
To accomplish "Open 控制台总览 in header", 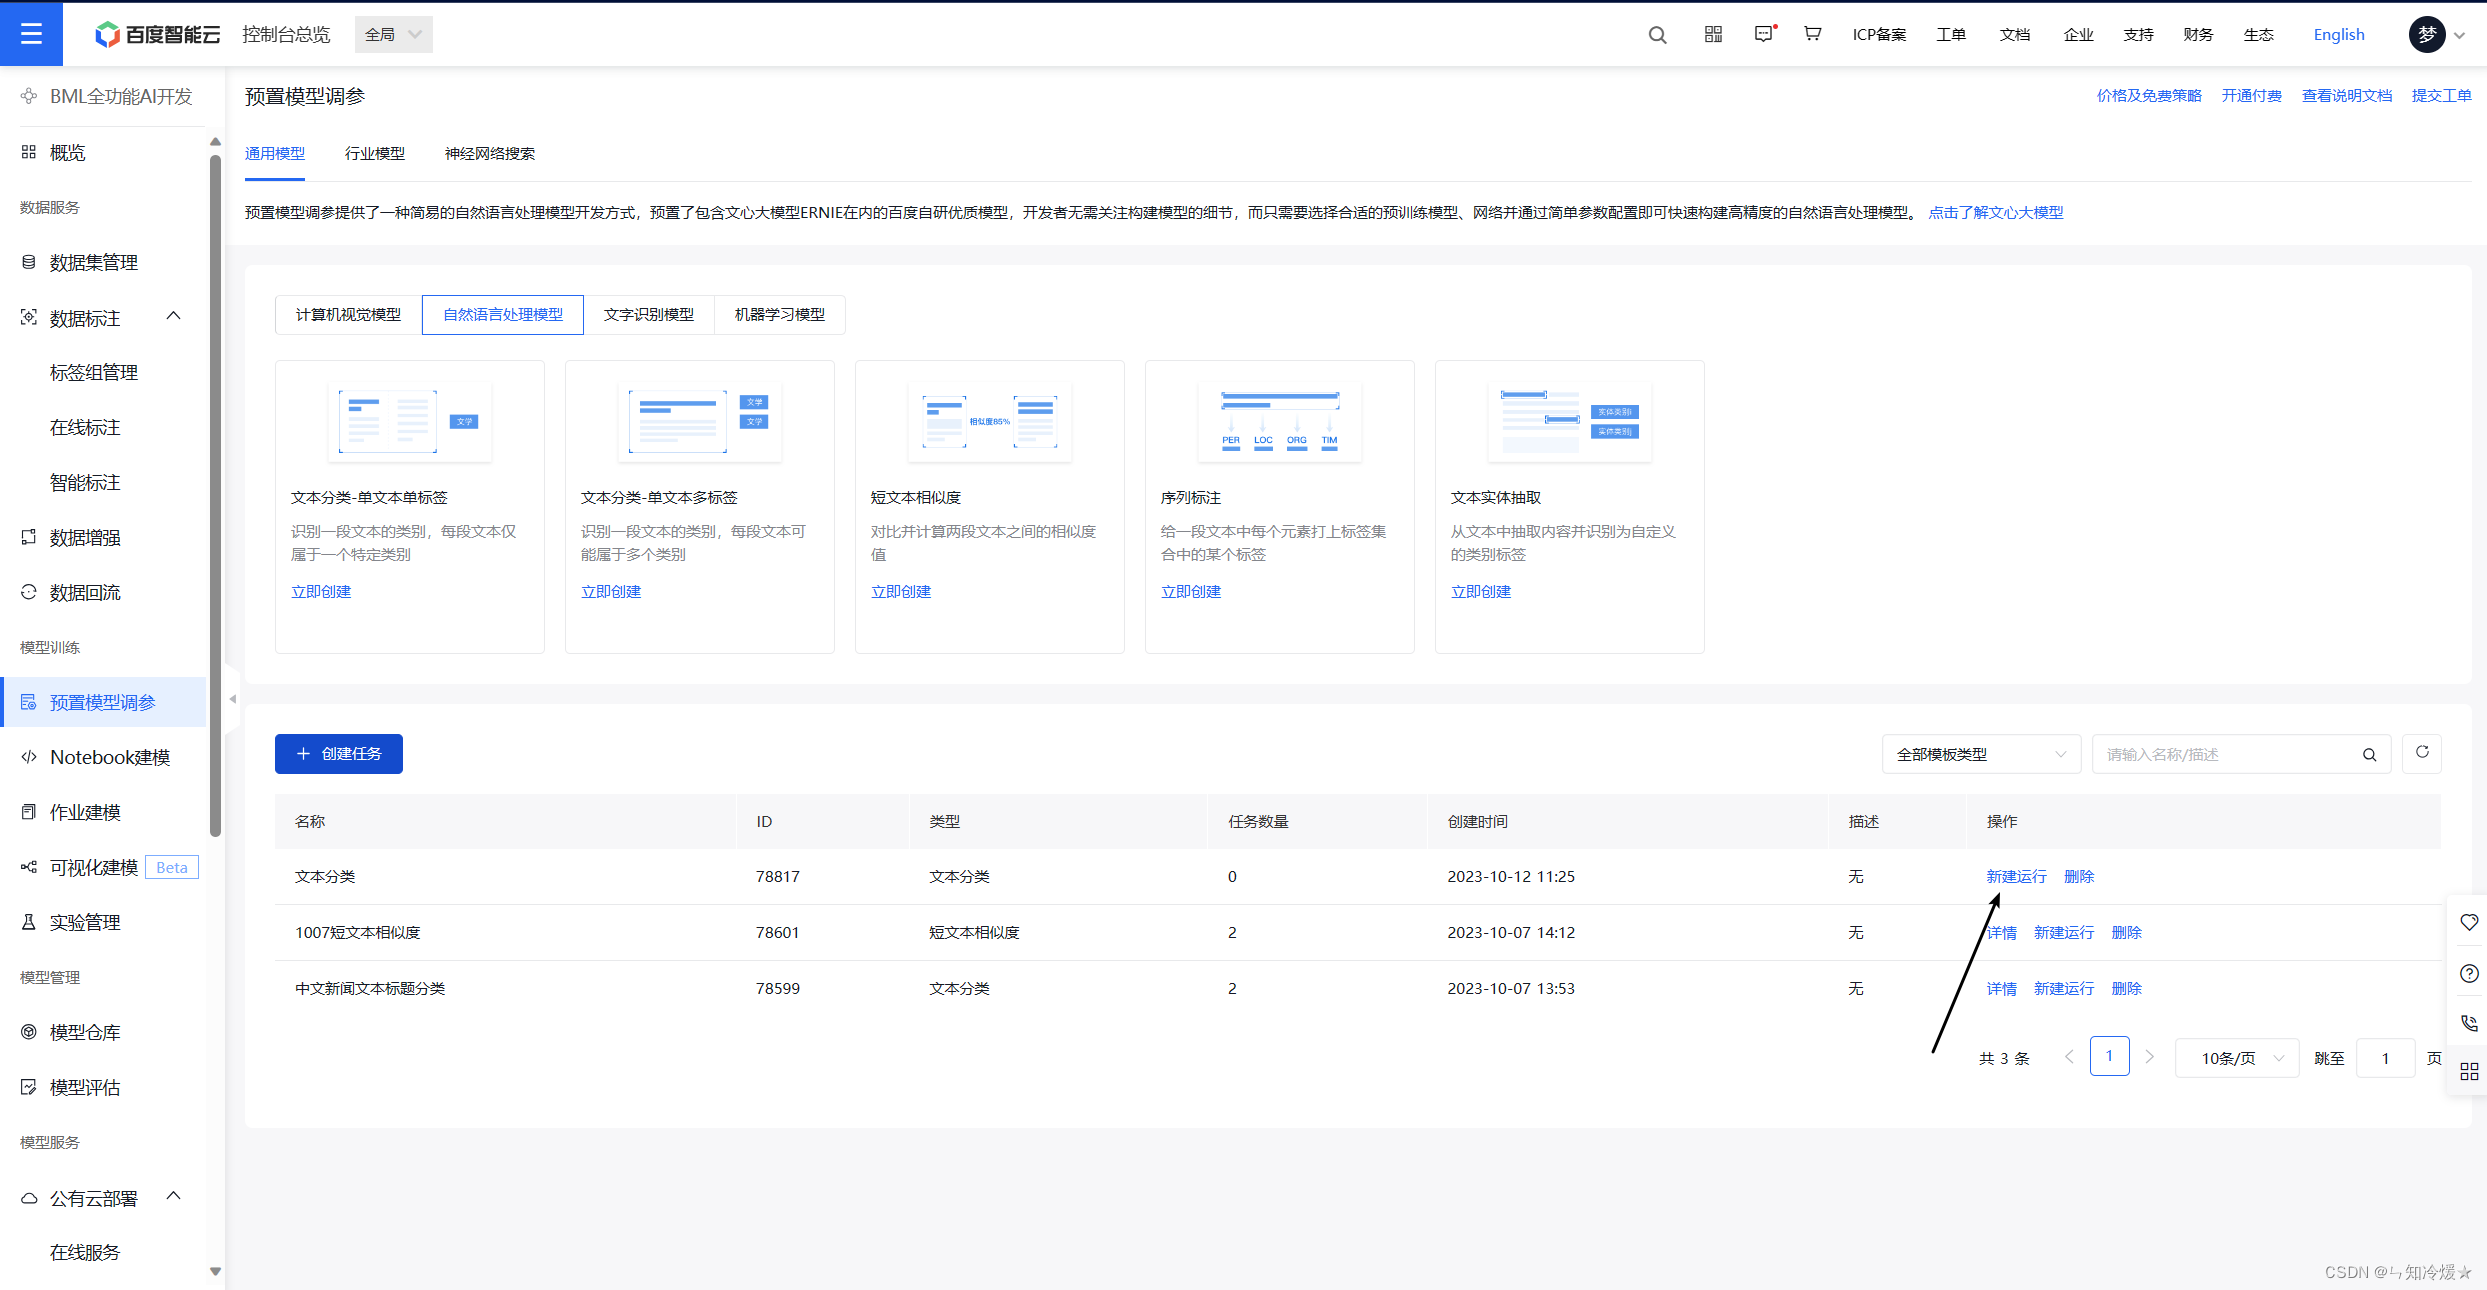I will [286, 34].
